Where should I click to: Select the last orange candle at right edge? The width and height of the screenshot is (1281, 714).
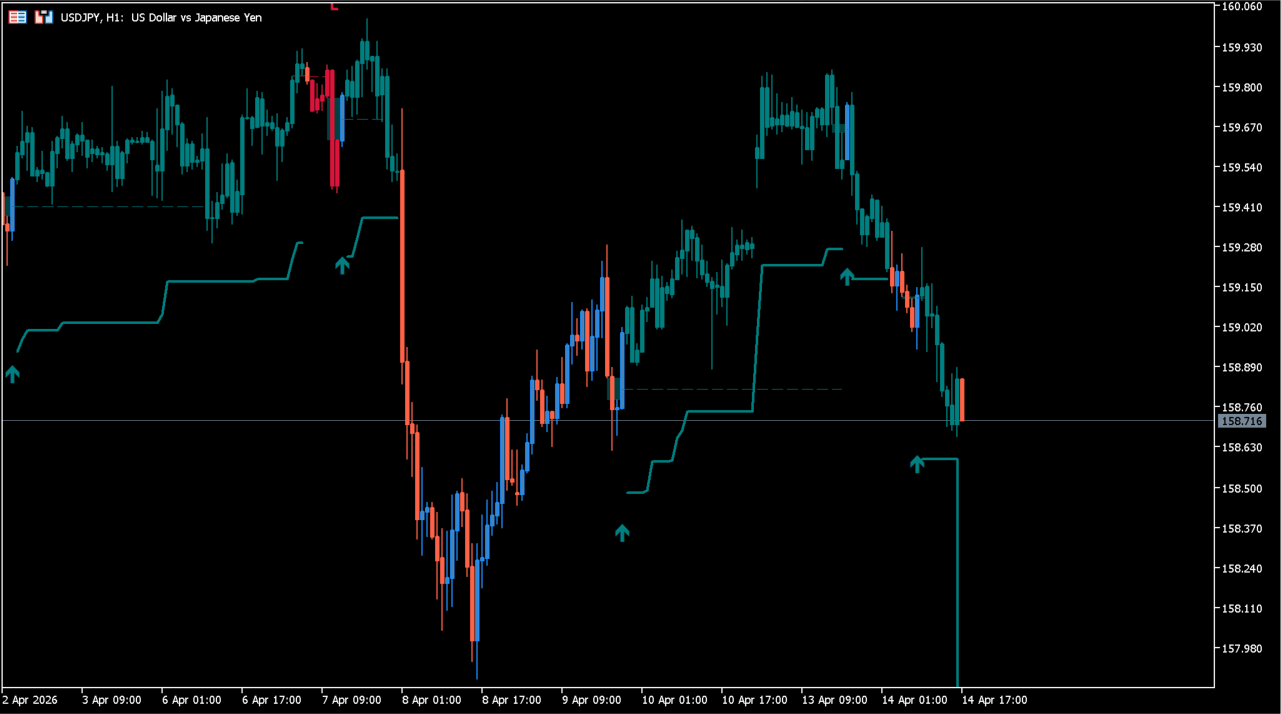coord(962,400)
